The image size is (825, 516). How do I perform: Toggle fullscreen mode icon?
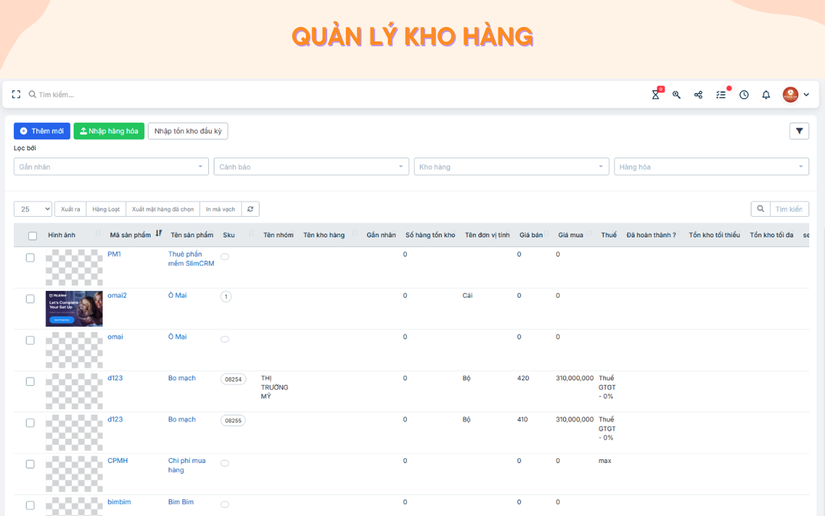16,94
